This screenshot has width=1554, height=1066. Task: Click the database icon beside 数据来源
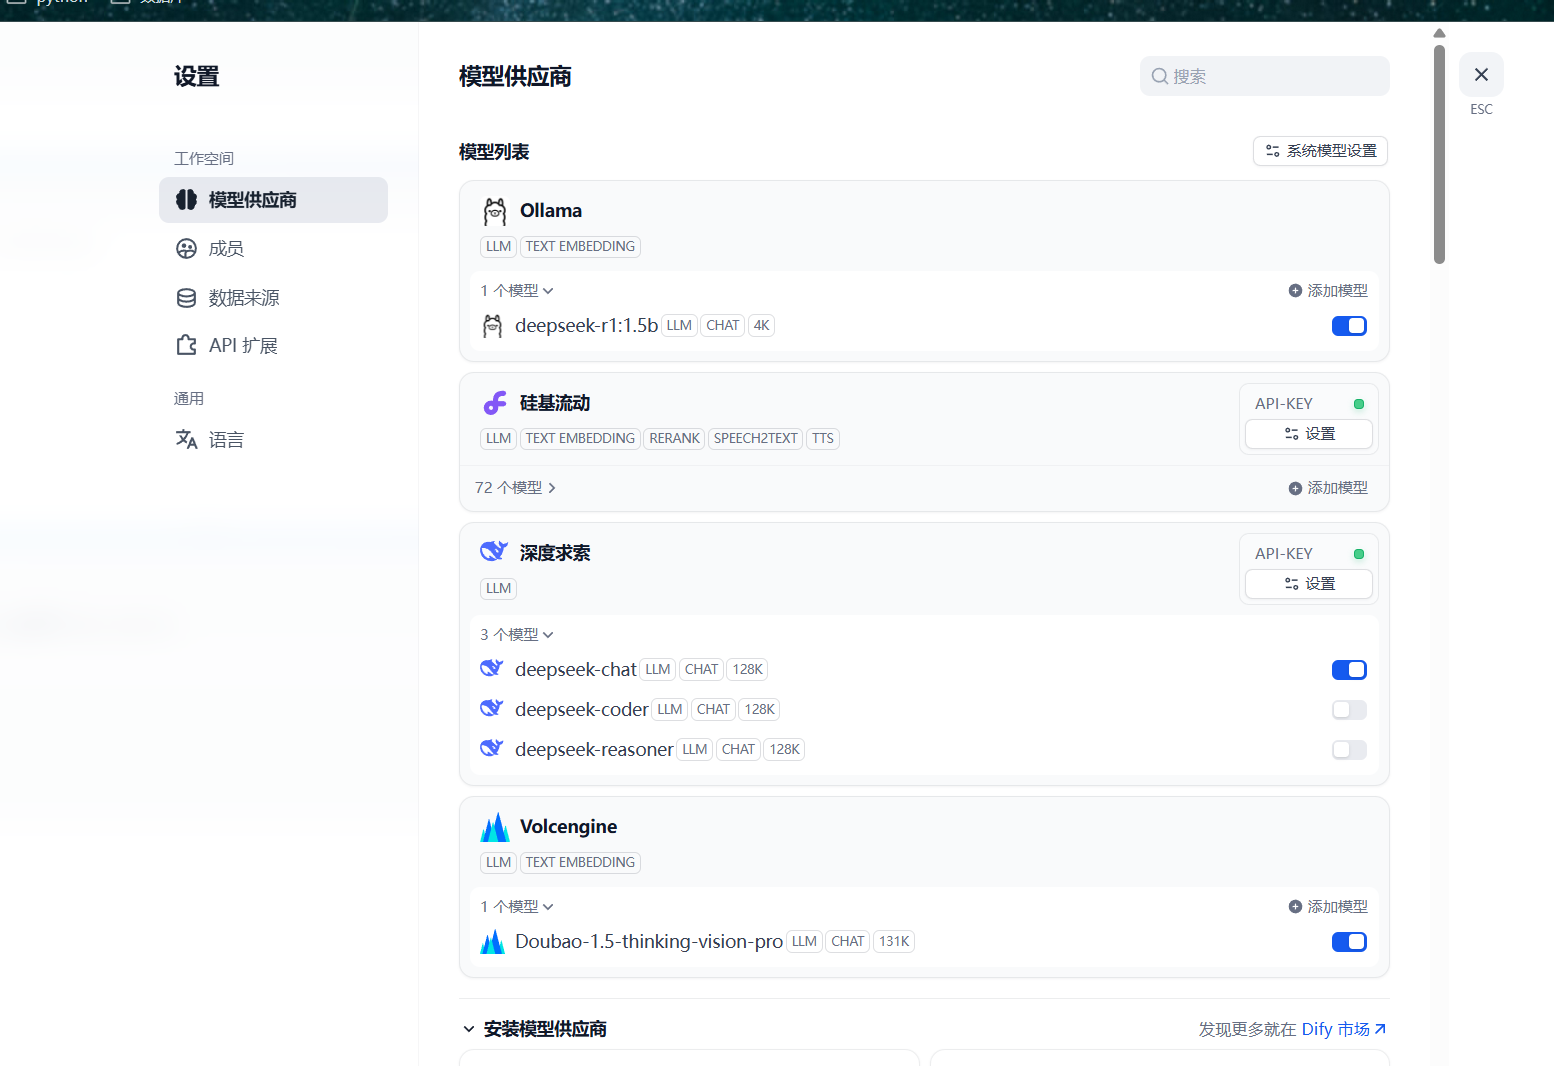[186, 298]
